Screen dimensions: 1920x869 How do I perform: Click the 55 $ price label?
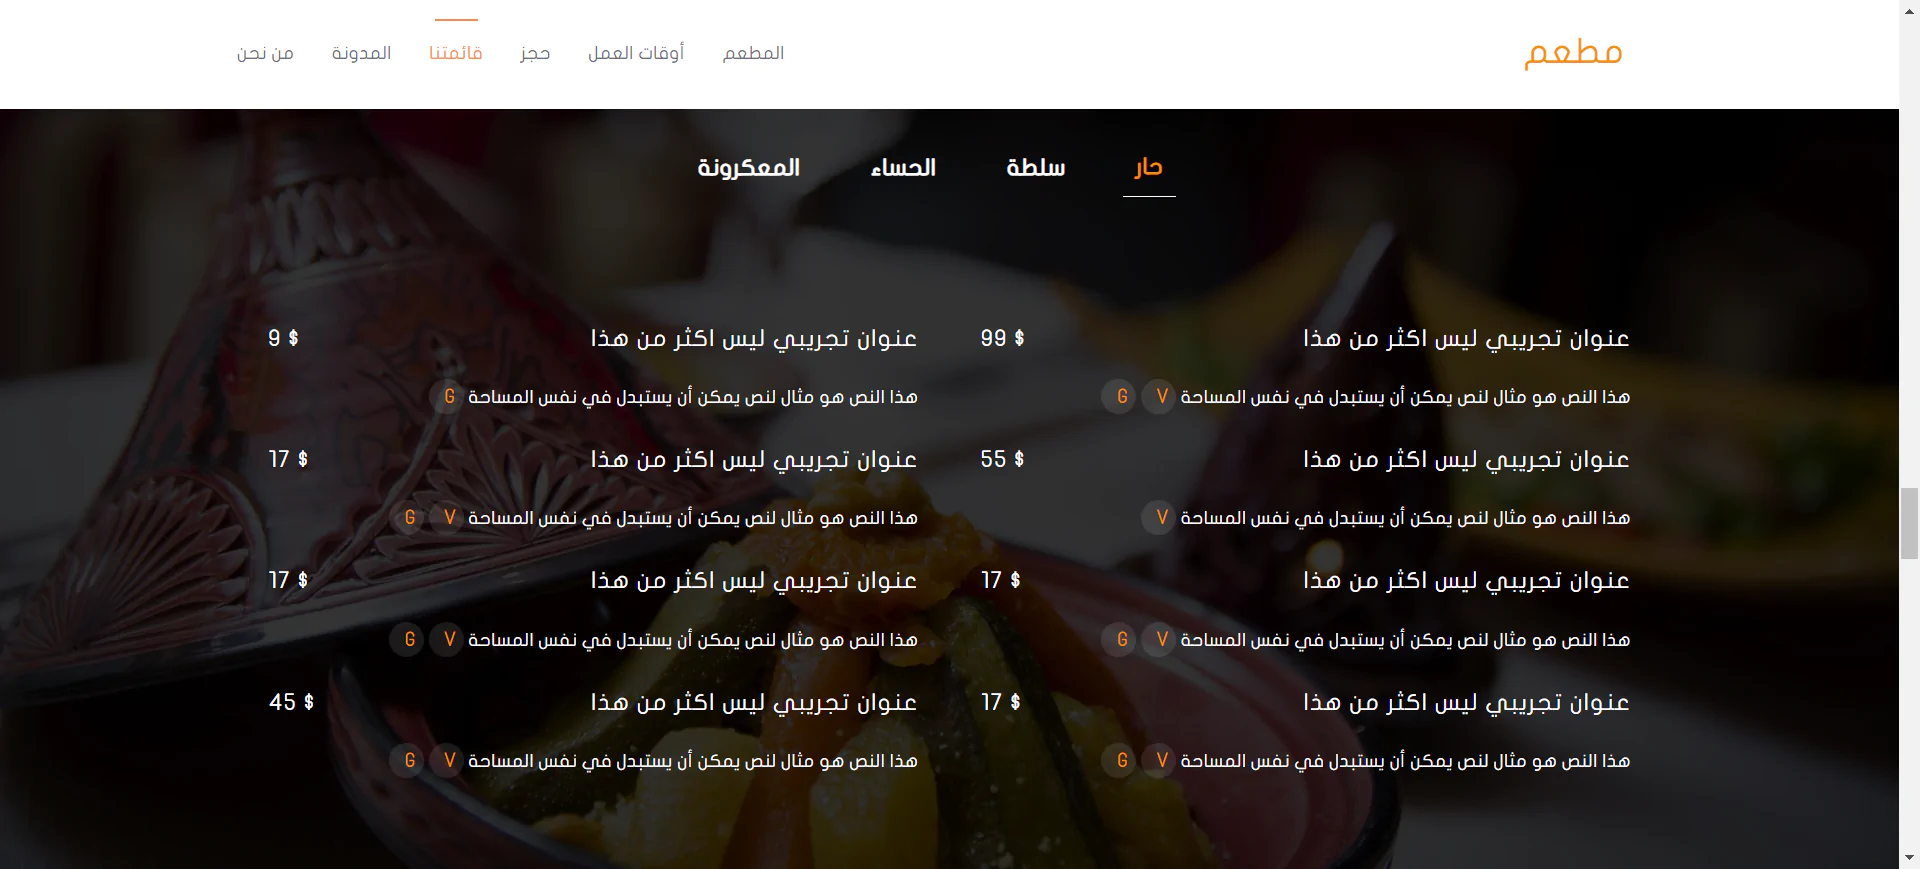click(x=1002, y=459)
